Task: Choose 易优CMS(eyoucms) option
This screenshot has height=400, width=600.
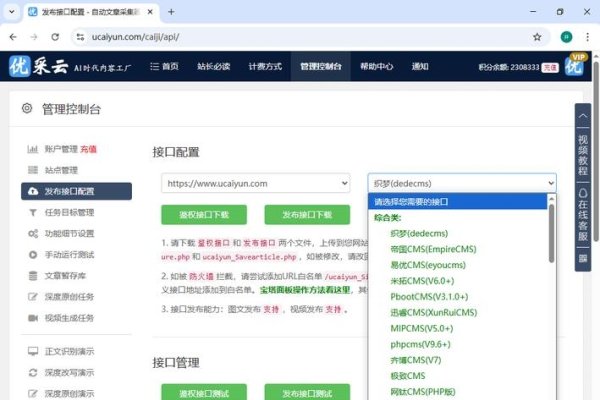Action: pyautogui.click(x=428, y=265)
